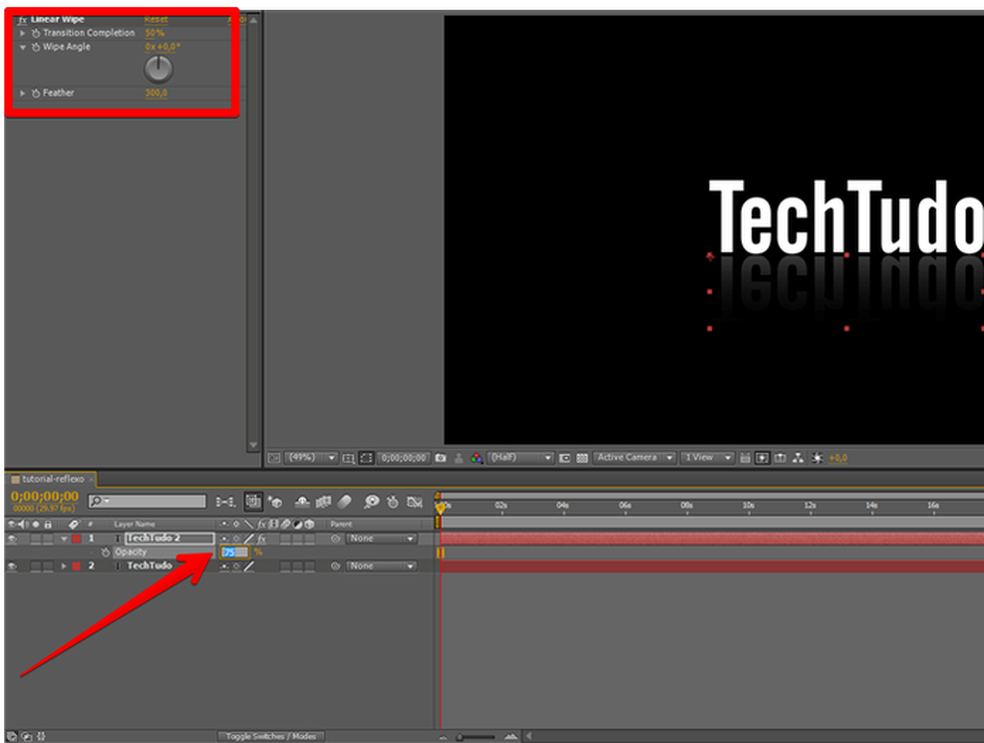Click the Feather 300,0 value
Viewport: 984px width, 743px height.
tap(156, 93)
